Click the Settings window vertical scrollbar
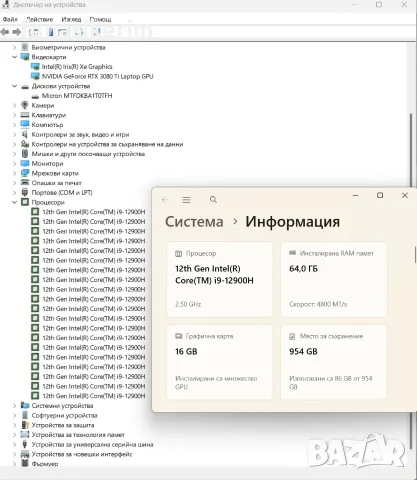Viewport: 417px width, 480px height. 415,255
